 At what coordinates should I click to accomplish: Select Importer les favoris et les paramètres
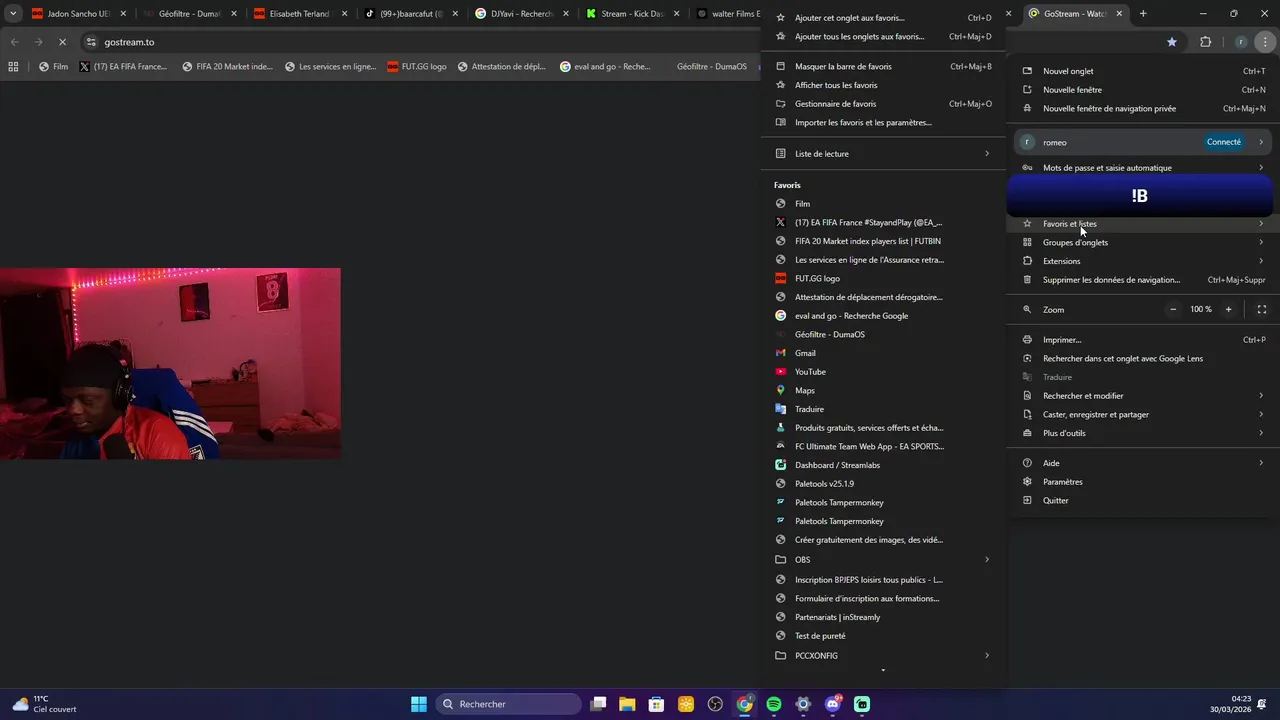coord(883,122)
